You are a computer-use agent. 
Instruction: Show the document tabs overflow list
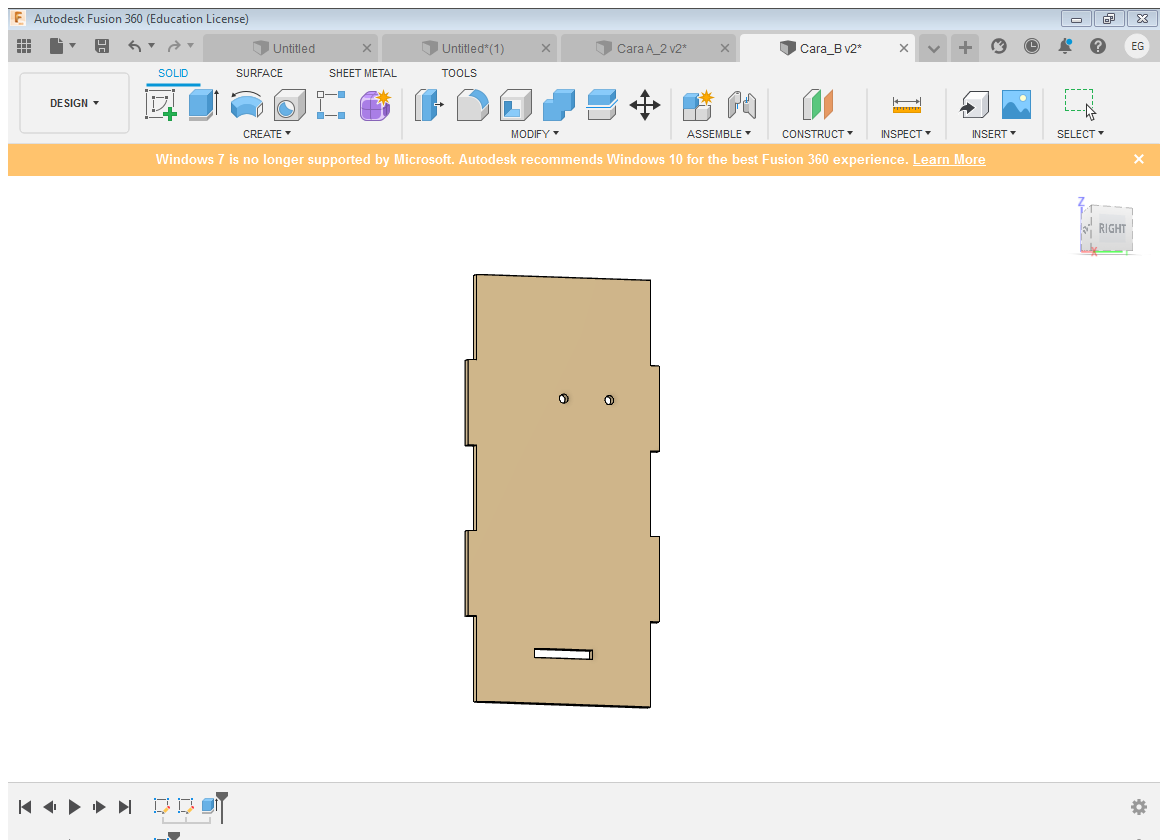[x=933, y=48]
